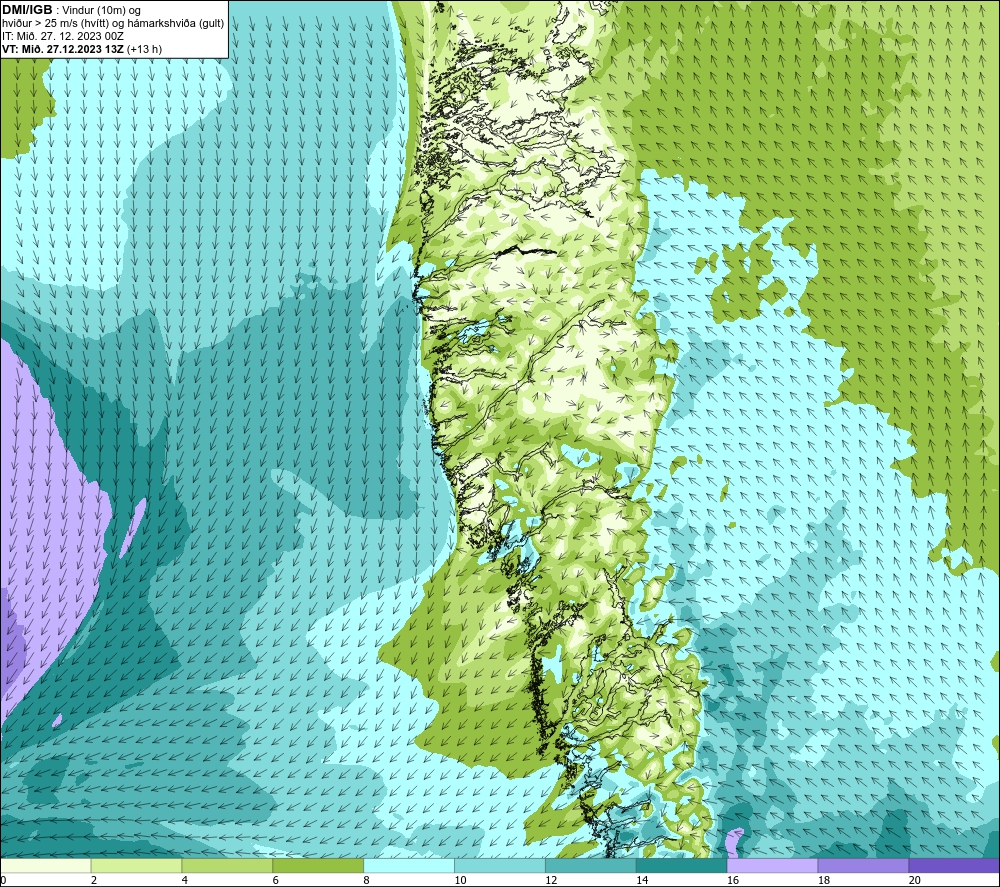Click the scale label "20"
1000x887 pixels.
[x=915, y=881]
